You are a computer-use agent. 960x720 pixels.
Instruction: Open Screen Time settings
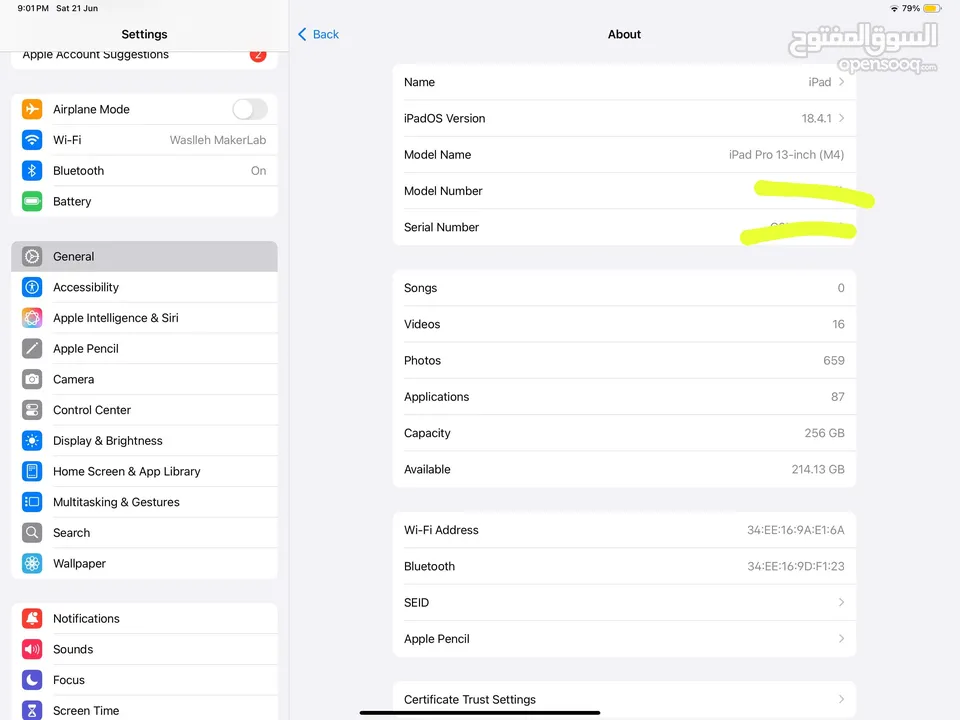144,710
